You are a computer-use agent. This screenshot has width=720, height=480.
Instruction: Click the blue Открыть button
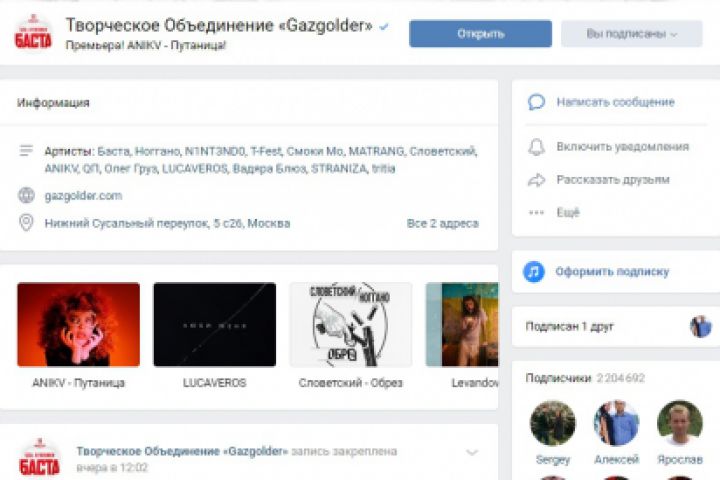point(480,34)
